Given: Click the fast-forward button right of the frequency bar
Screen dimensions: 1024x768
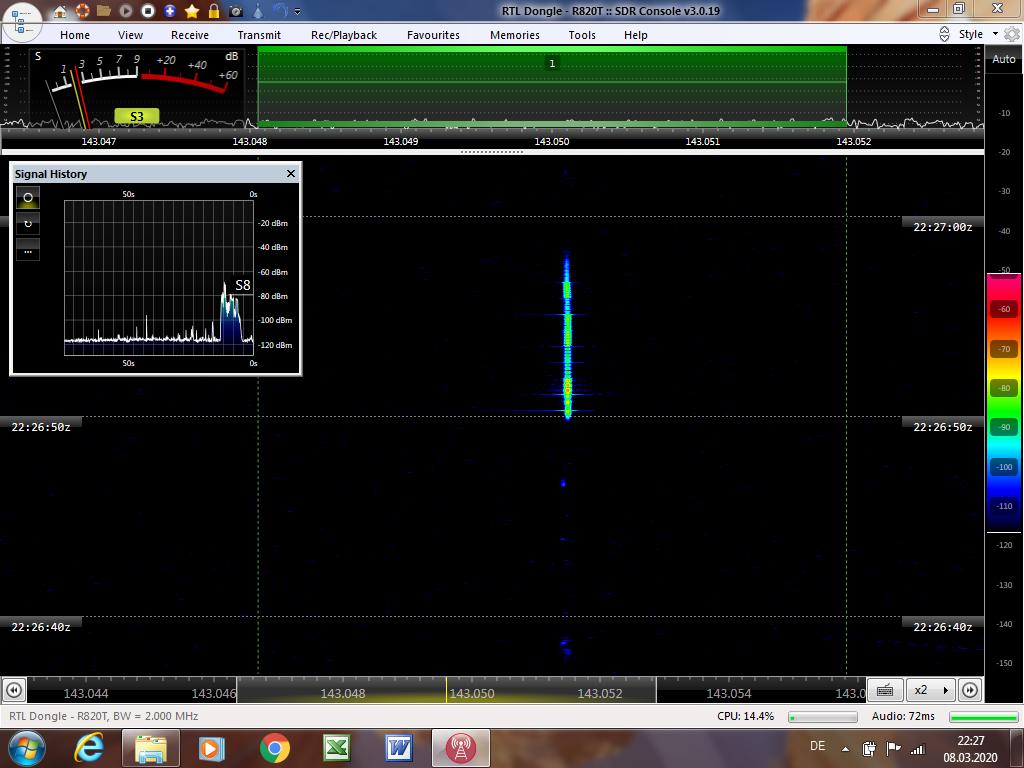Looking at the screenshot, I should 970,690.
